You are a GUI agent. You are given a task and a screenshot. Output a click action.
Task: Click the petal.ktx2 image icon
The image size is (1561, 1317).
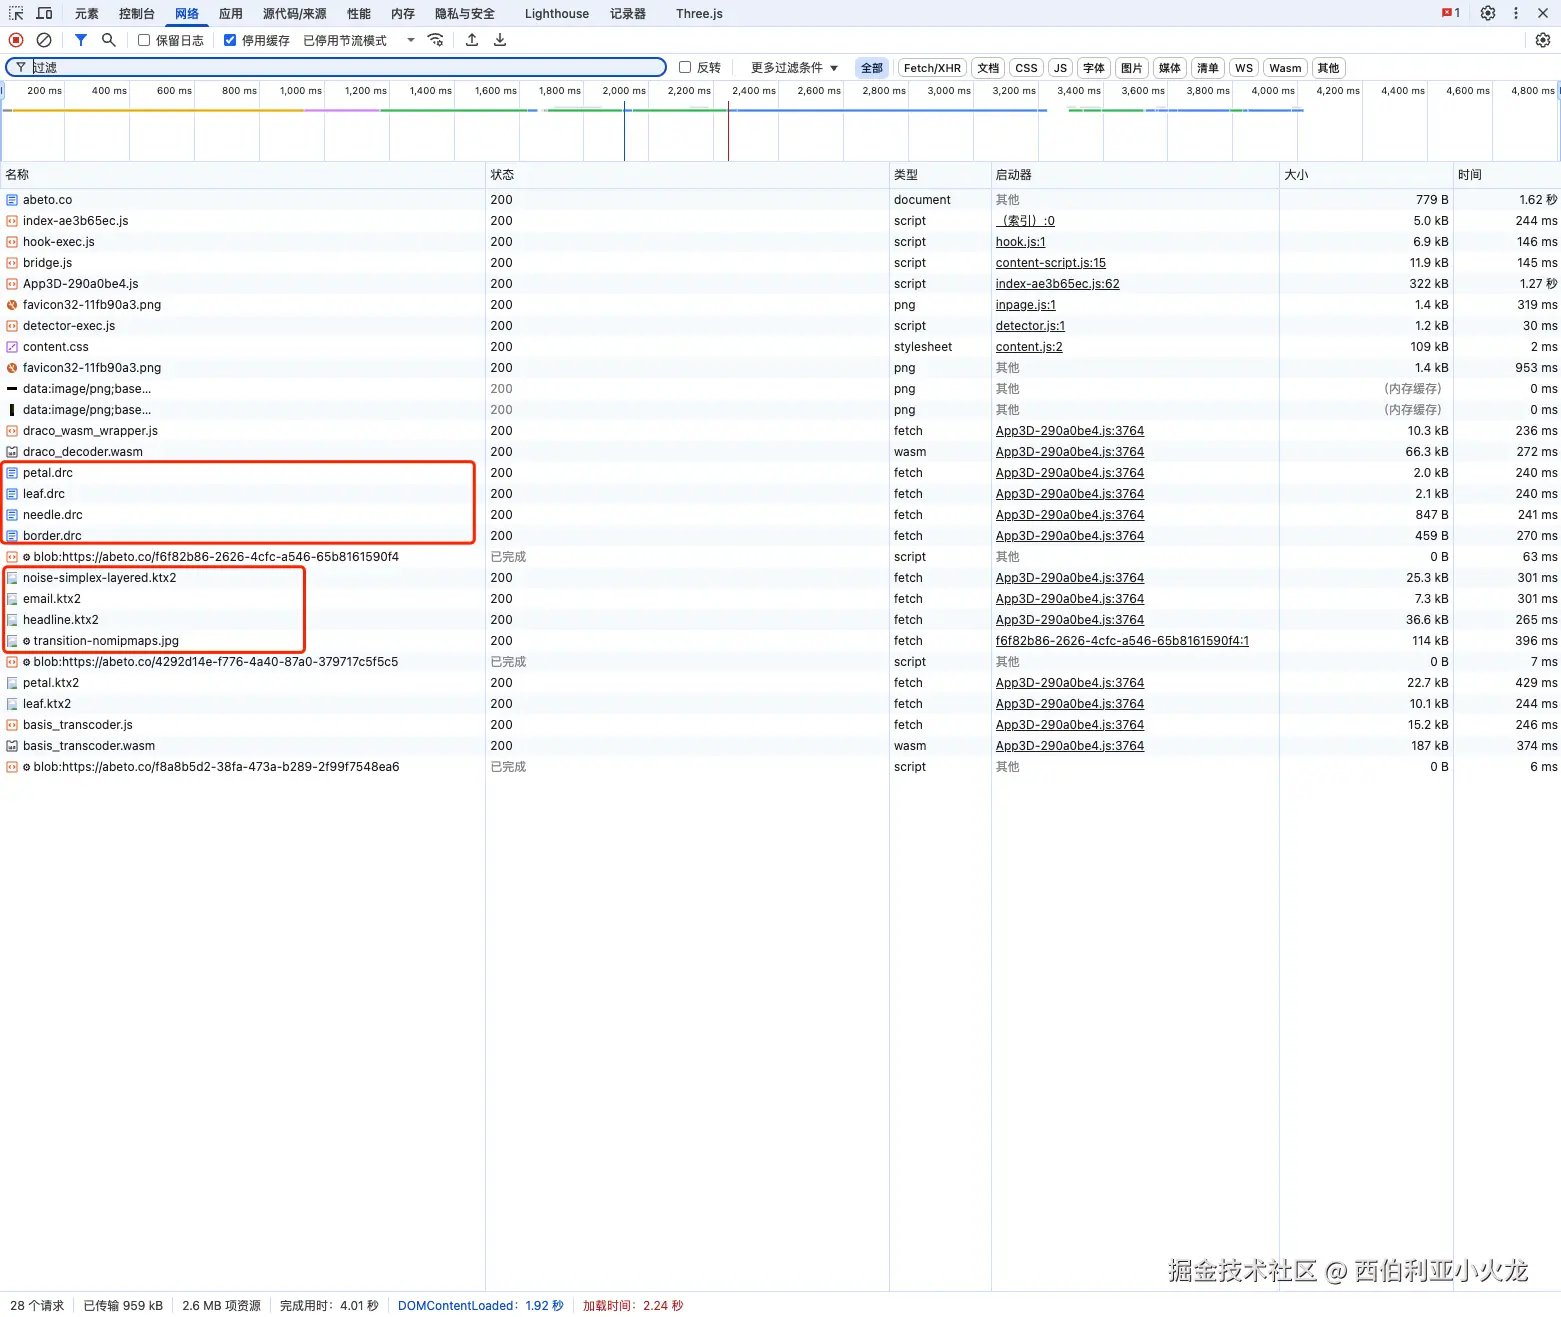[12, 683]
